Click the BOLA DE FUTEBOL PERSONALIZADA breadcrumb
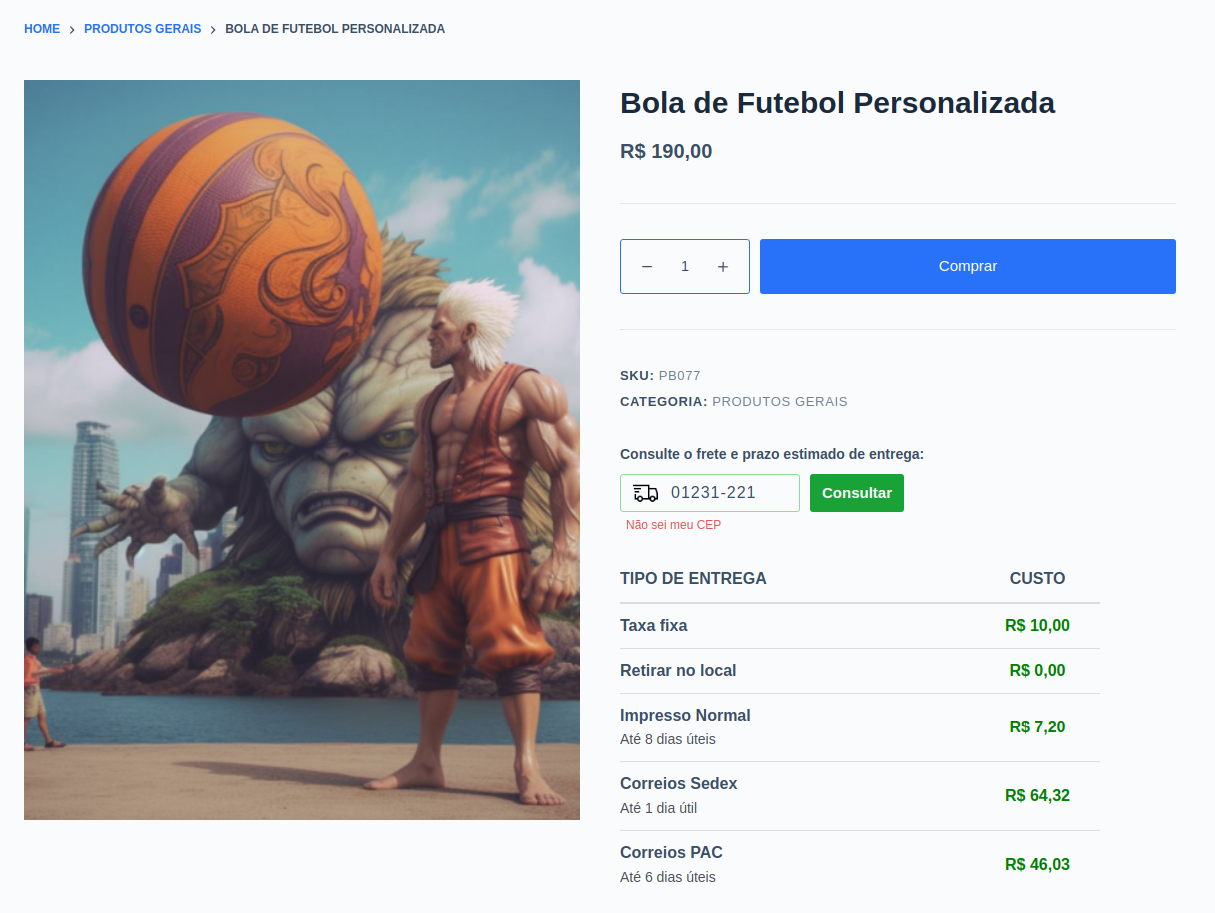Screen dimensions: 1215x913 (335, 29)
